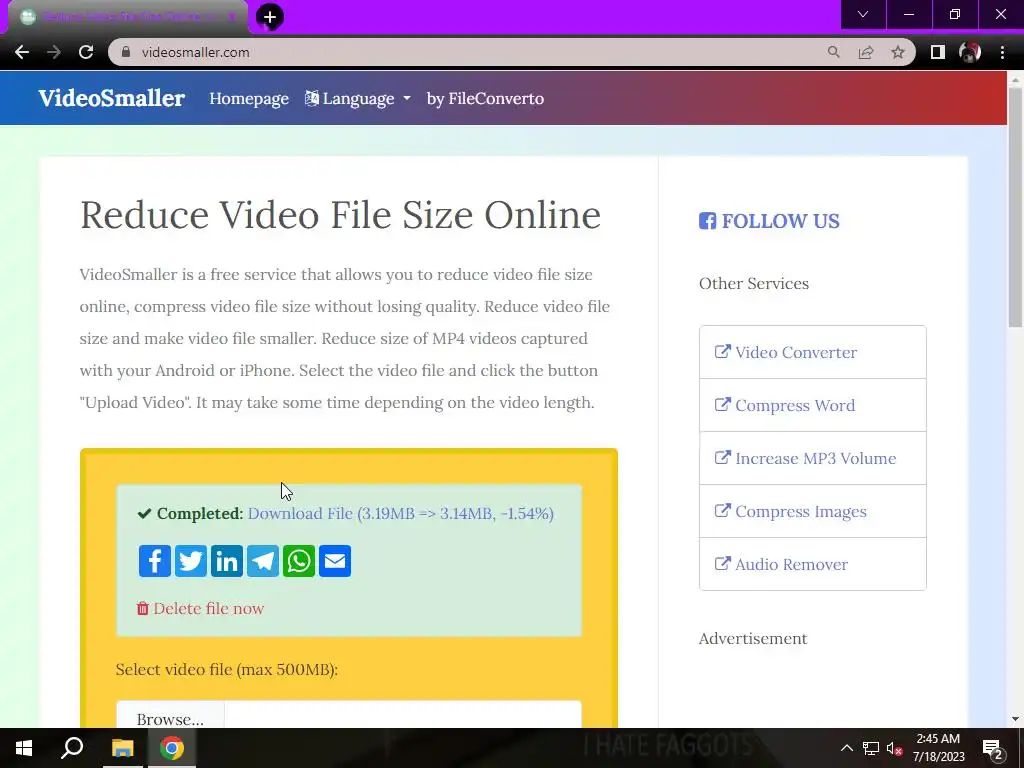Click the VideoSmaller logo text

pos(112,98)
